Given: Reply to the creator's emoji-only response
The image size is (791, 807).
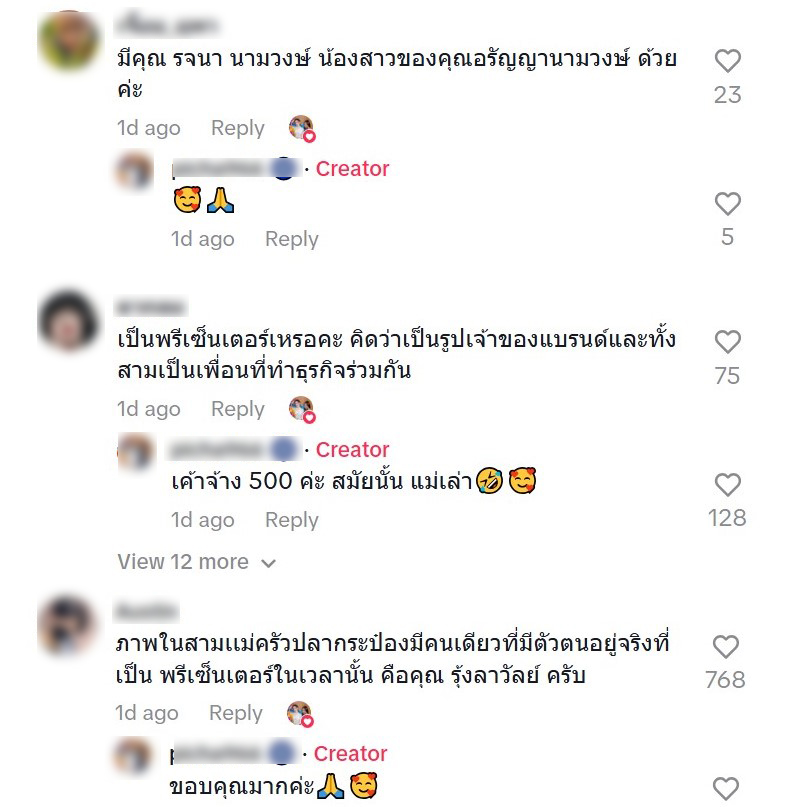Looking at the screenshot, I should [292, 239].
